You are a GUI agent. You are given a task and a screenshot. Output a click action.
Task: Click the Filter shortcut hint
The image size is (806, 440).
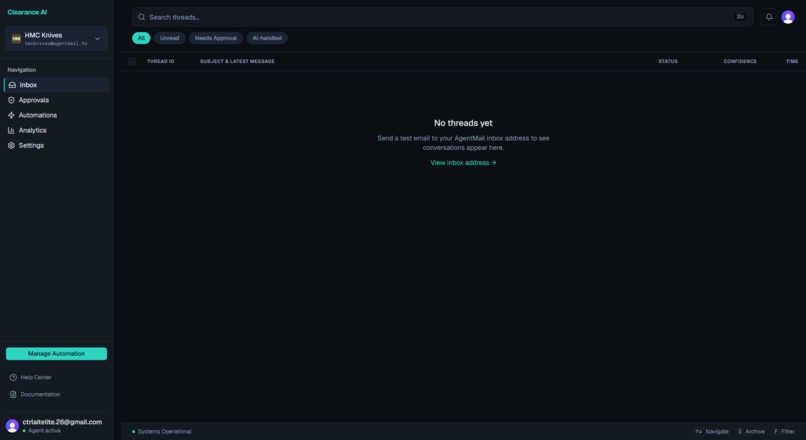[x=784, y=431]
